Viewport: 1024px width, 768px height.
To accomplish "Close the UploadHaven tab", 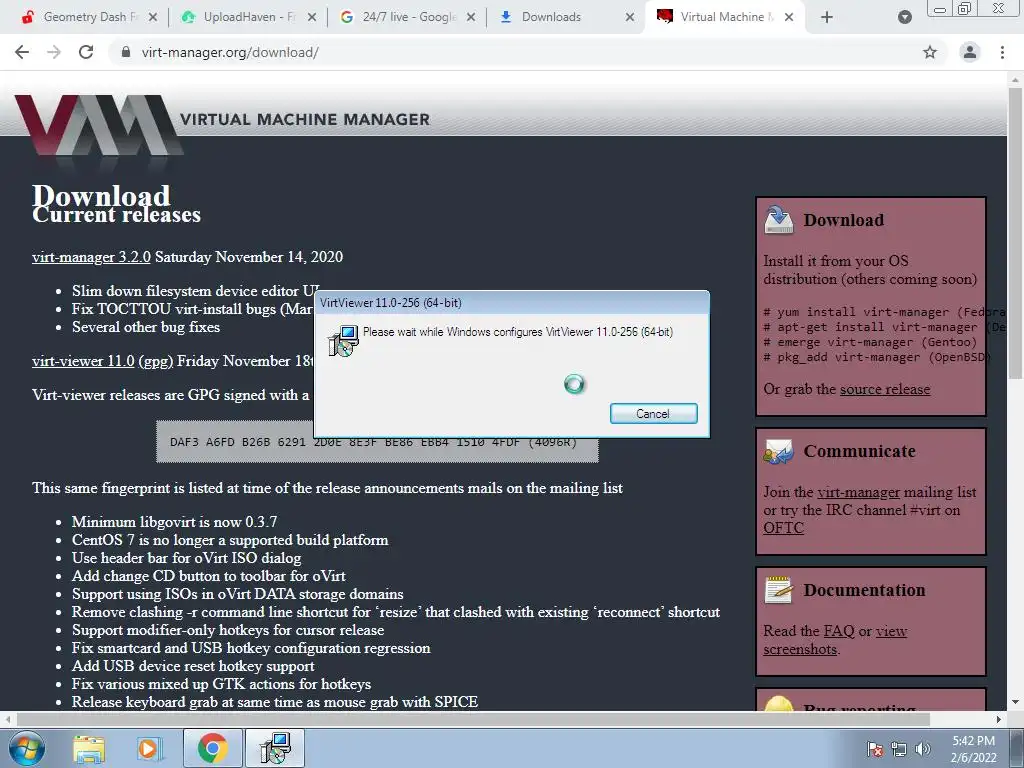I will coord(312,17).
